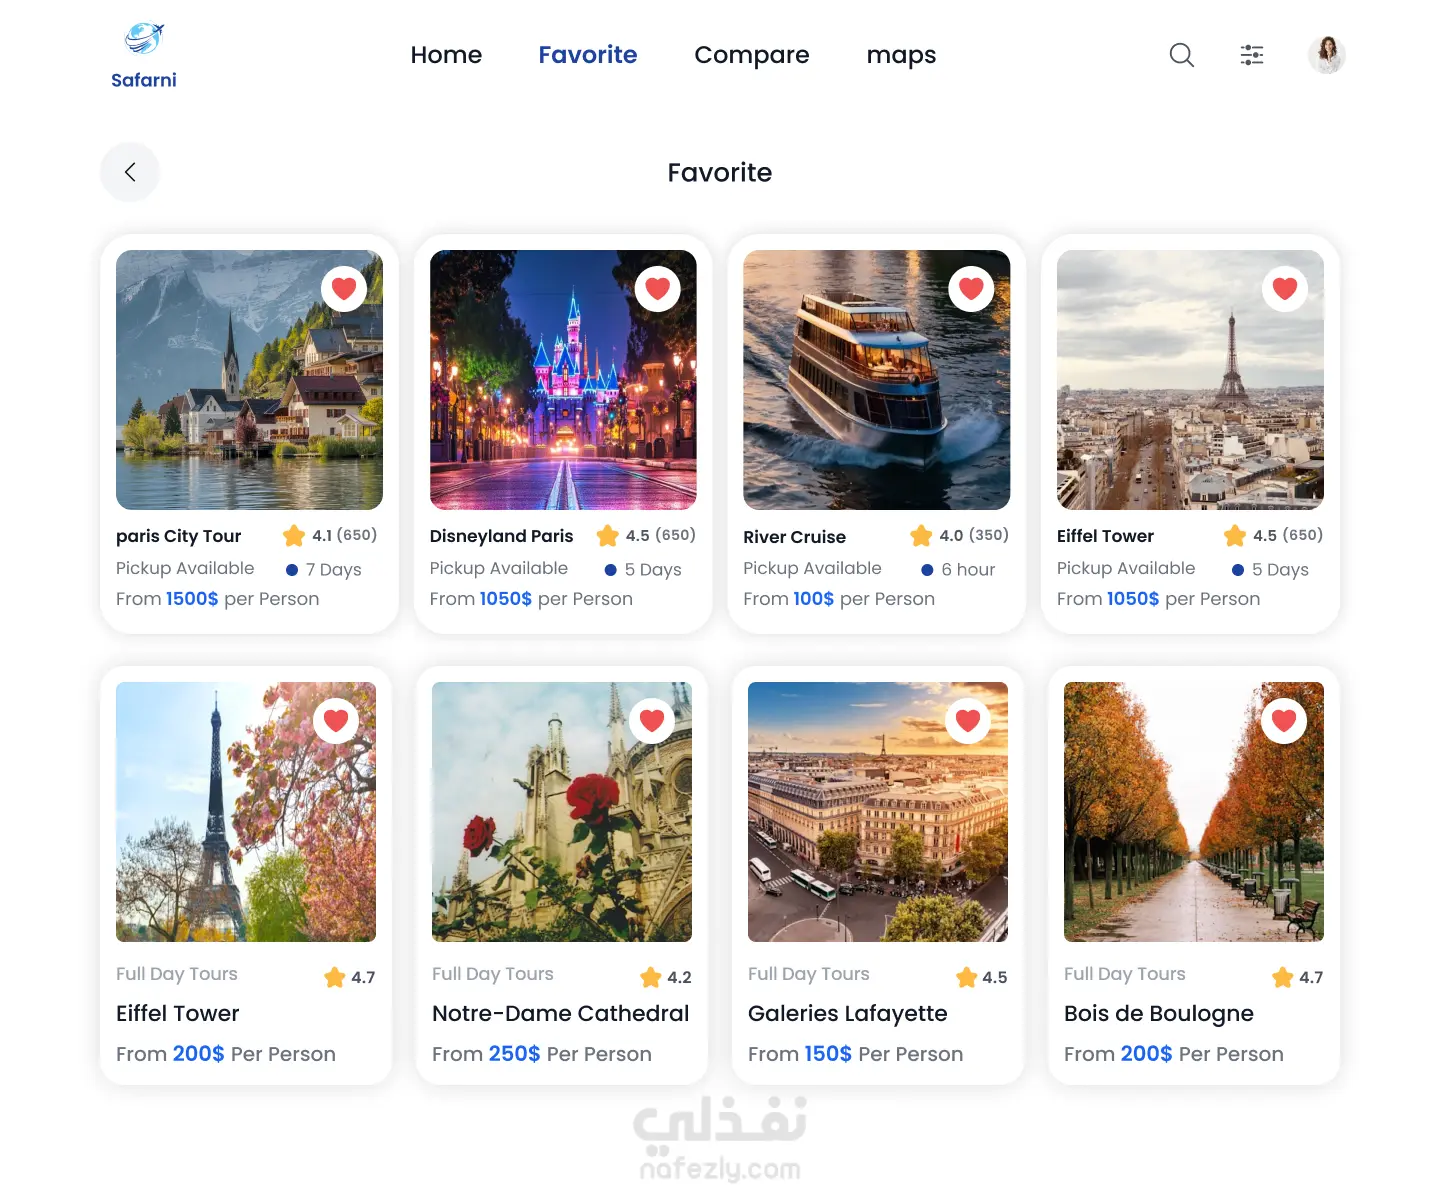Click the 1500$ price text
The height and width of the screenshot is (1185, 1440).
coord(192,599)
